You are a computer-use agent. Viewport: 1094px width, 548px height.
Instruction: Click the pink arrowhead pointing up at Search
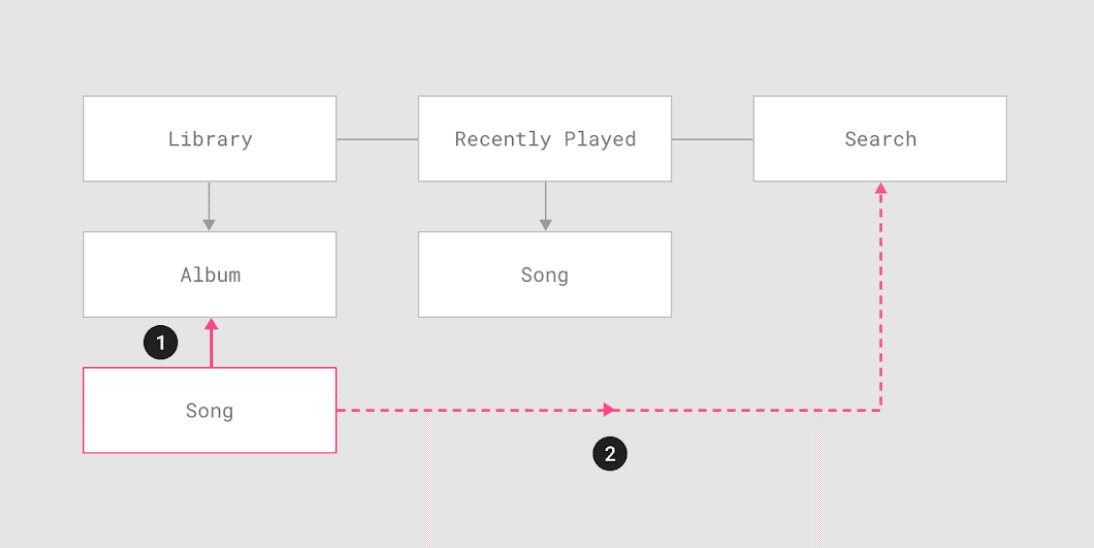[880, 188]
